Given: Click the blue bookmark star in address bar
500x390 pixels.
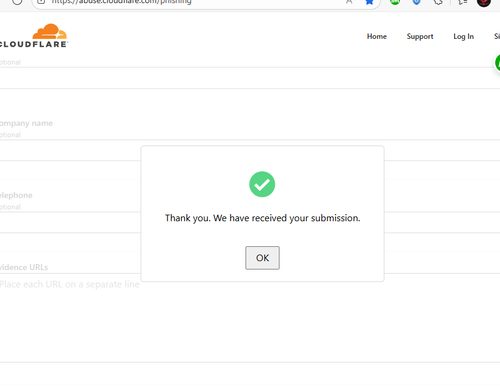Looking at the screenshot, I should click(369, 2).
